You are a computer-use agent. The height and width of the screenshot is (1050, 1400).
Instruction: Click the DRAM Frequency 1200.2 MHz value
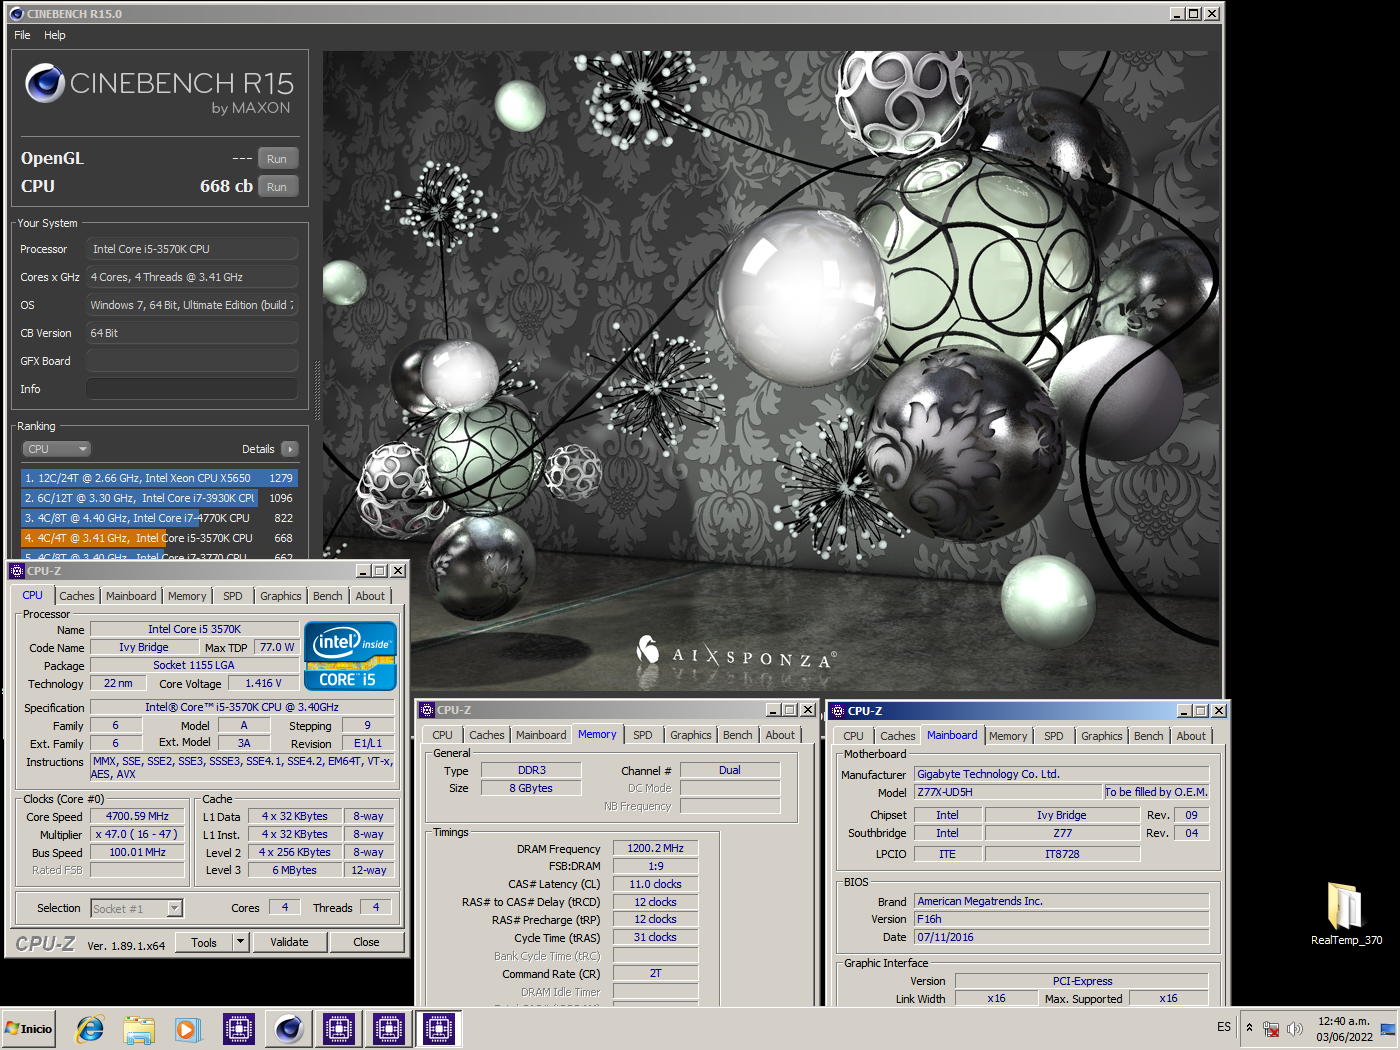655,848
